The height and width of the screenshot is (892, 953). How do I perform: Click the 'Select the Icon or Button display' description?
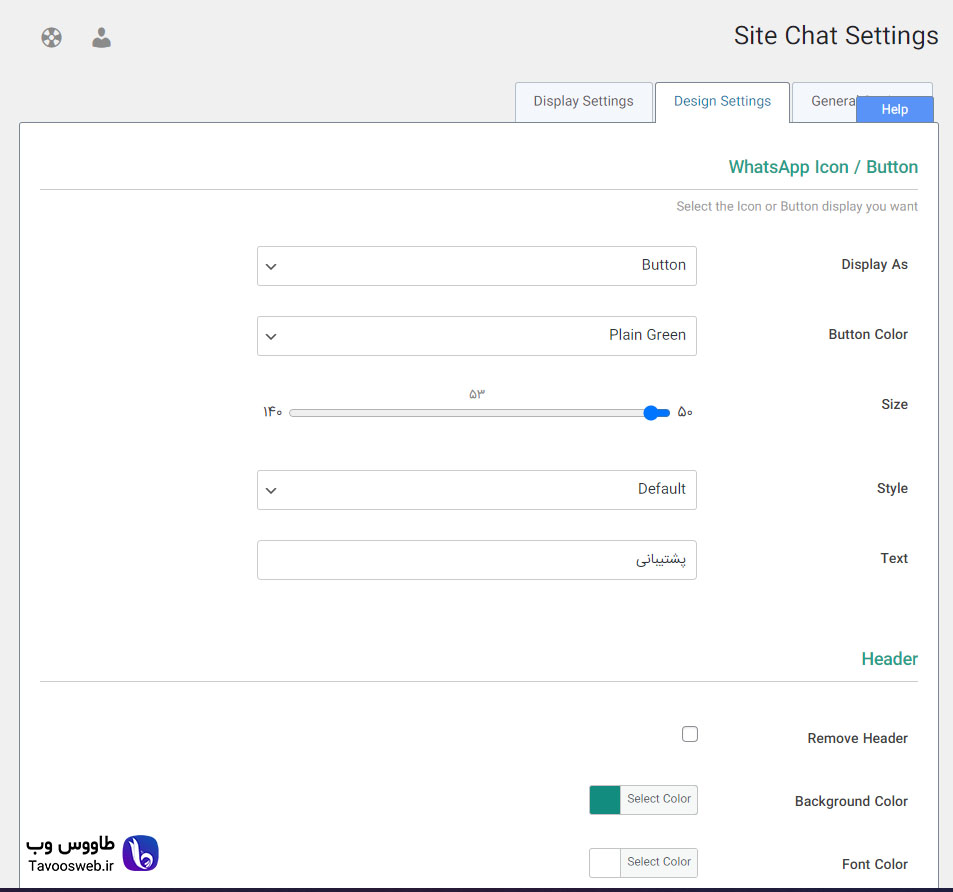797,207
